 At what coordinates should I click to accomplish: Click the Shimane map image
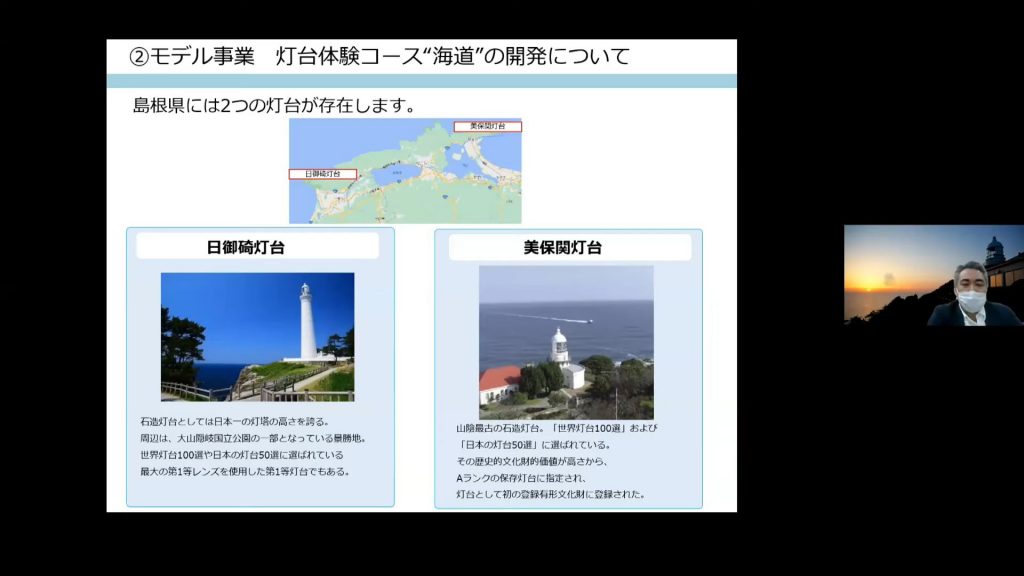tap(405, 170)
